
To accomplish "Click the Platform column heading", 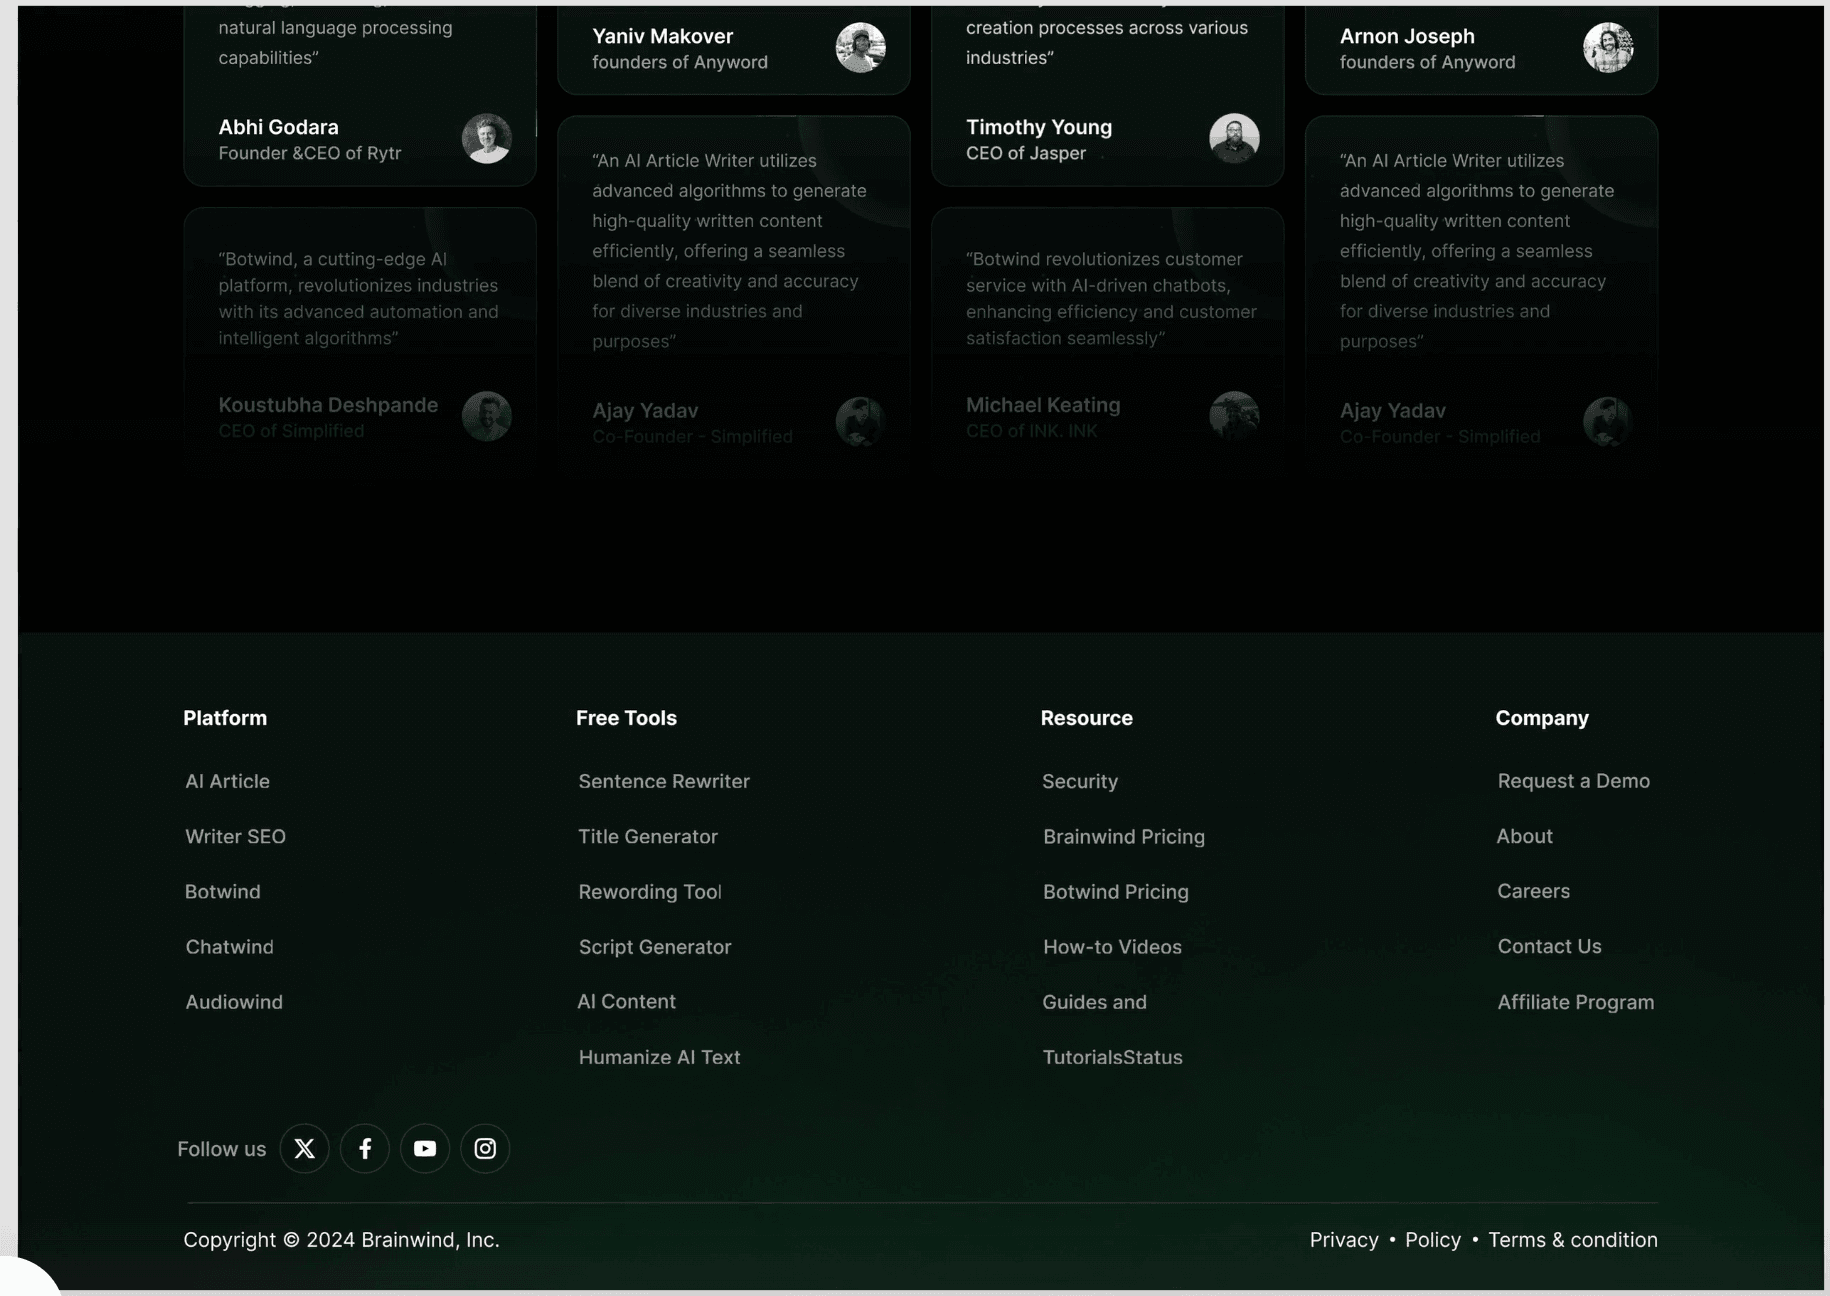I will coord(225,718).
